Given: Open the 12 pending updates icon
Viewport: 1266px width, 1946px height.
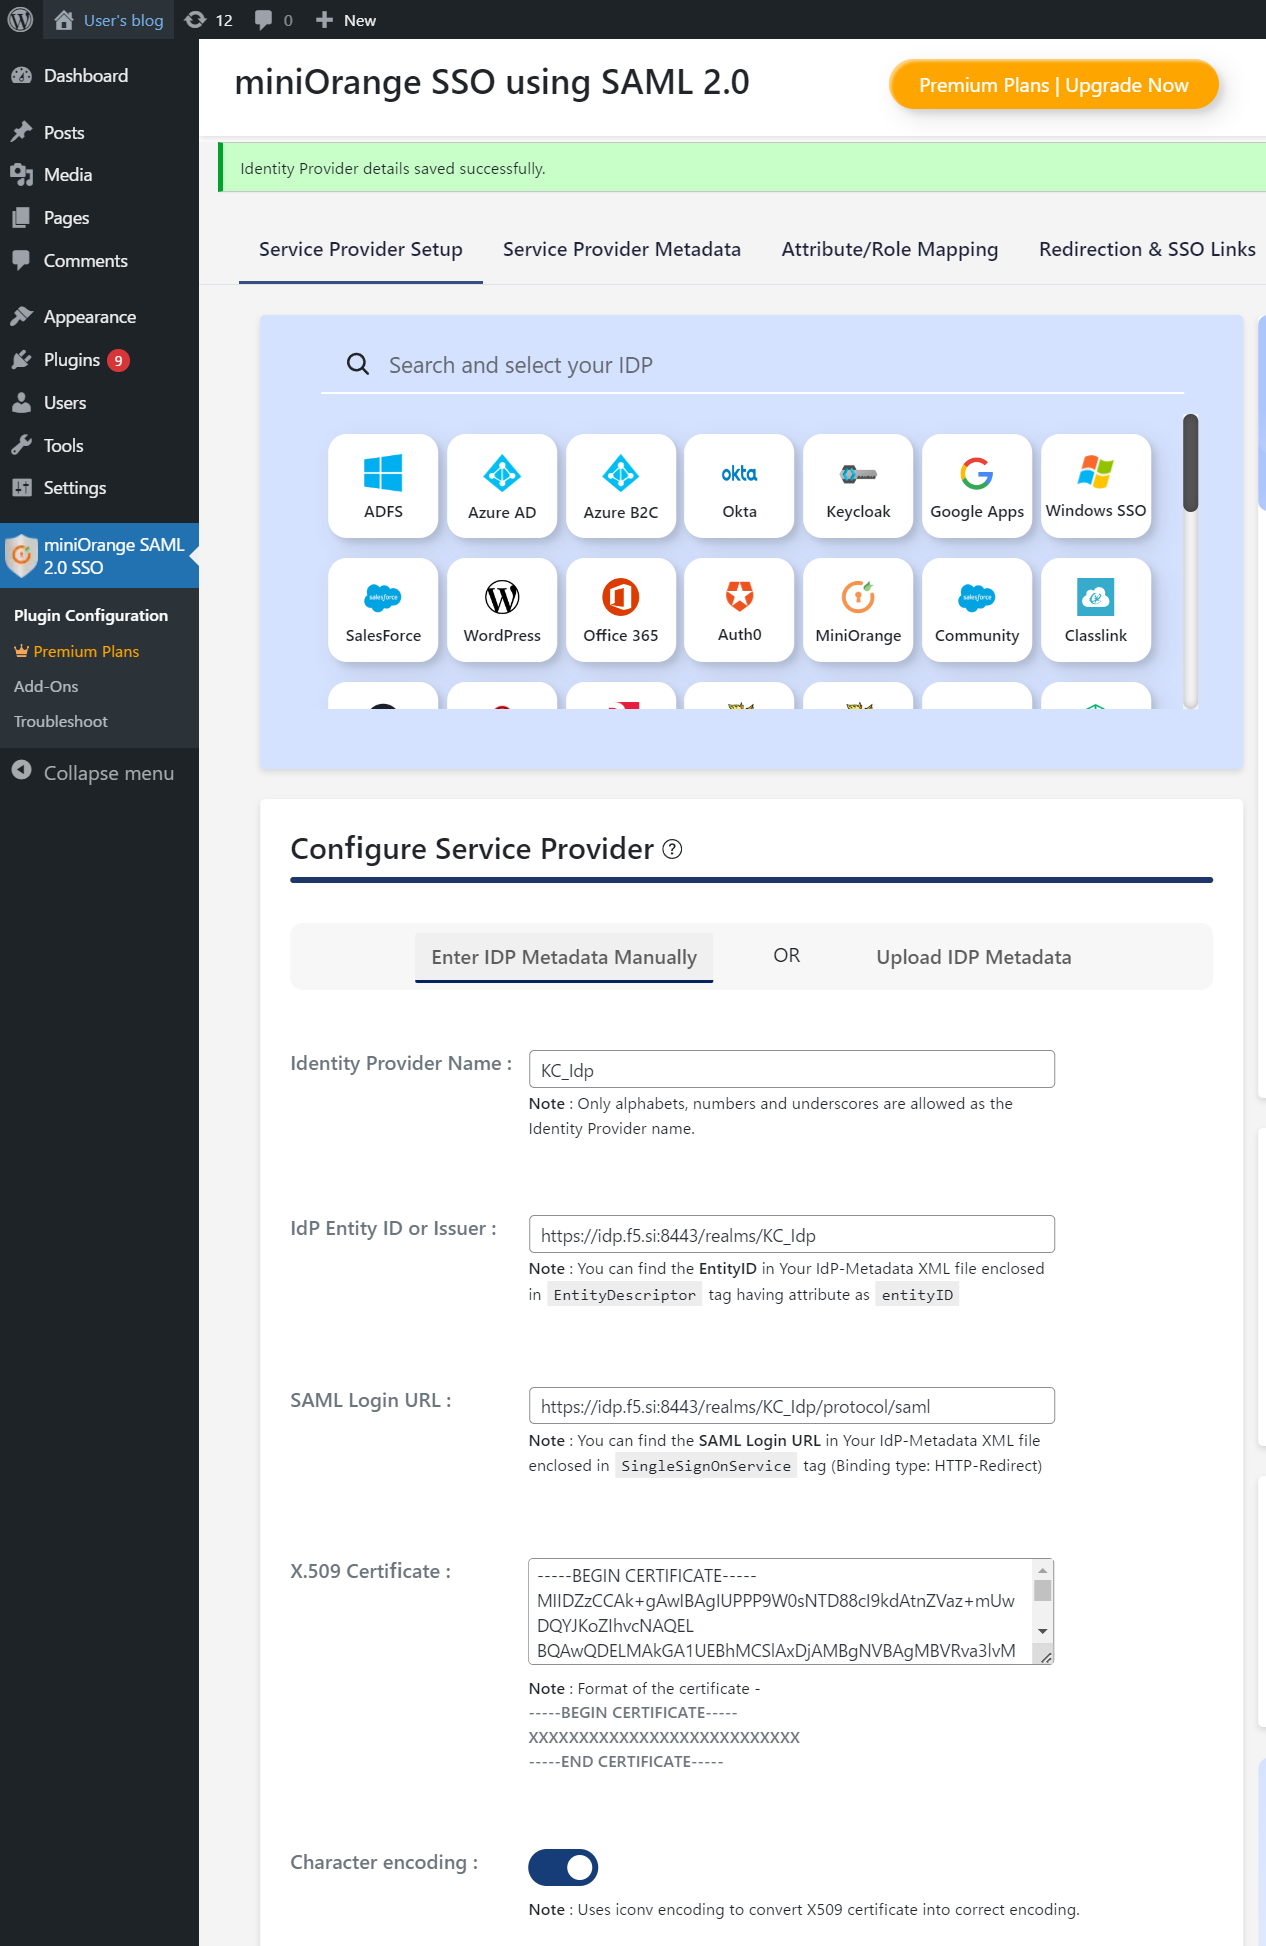Looking at the screenshot, I should click(209, 20).
